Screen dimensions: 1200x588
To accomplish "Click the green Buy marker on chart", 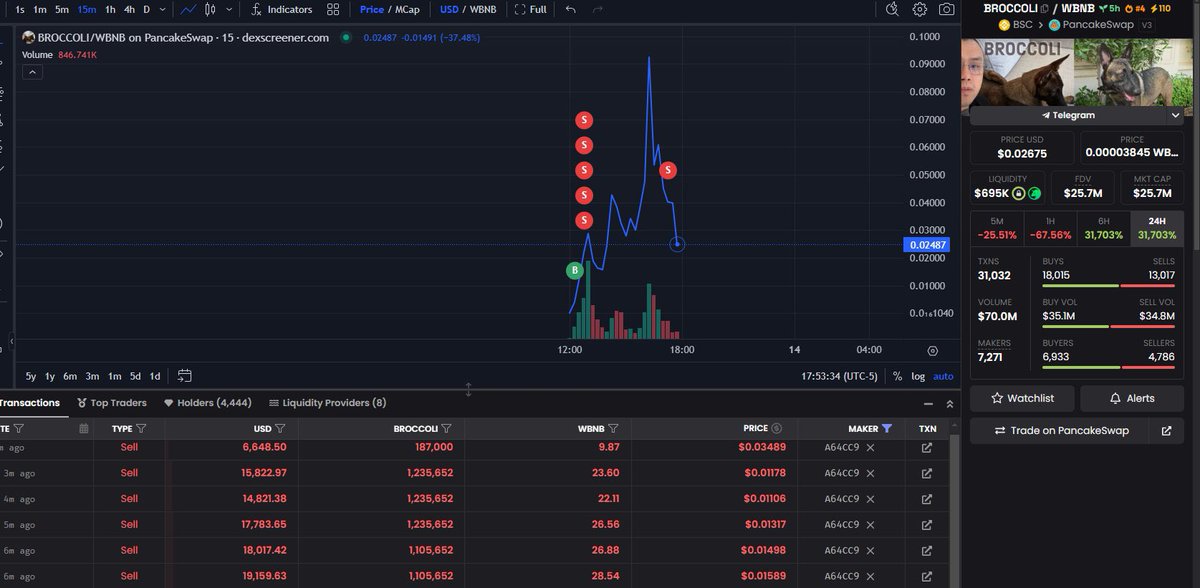I will (574, 270).
